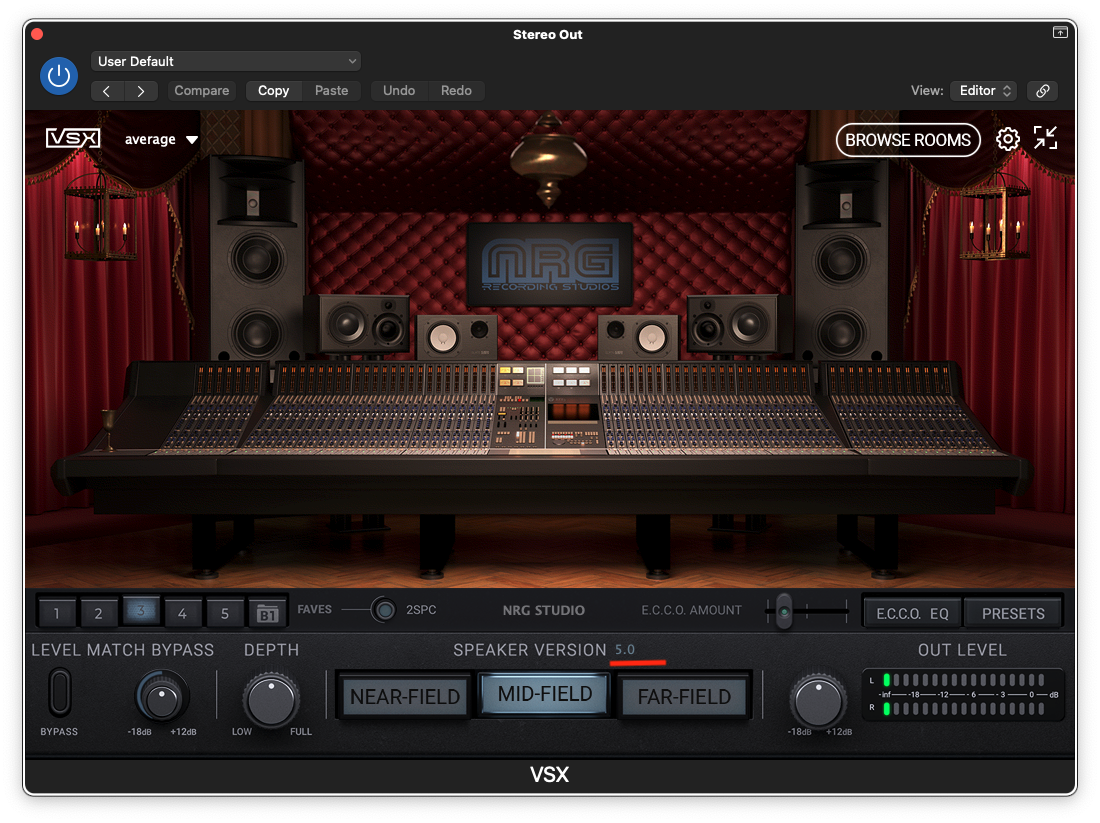Image resolution: width=1100 pixels, height=823 pixels.
Task: Click the Compare button
Action: (201, 91)
